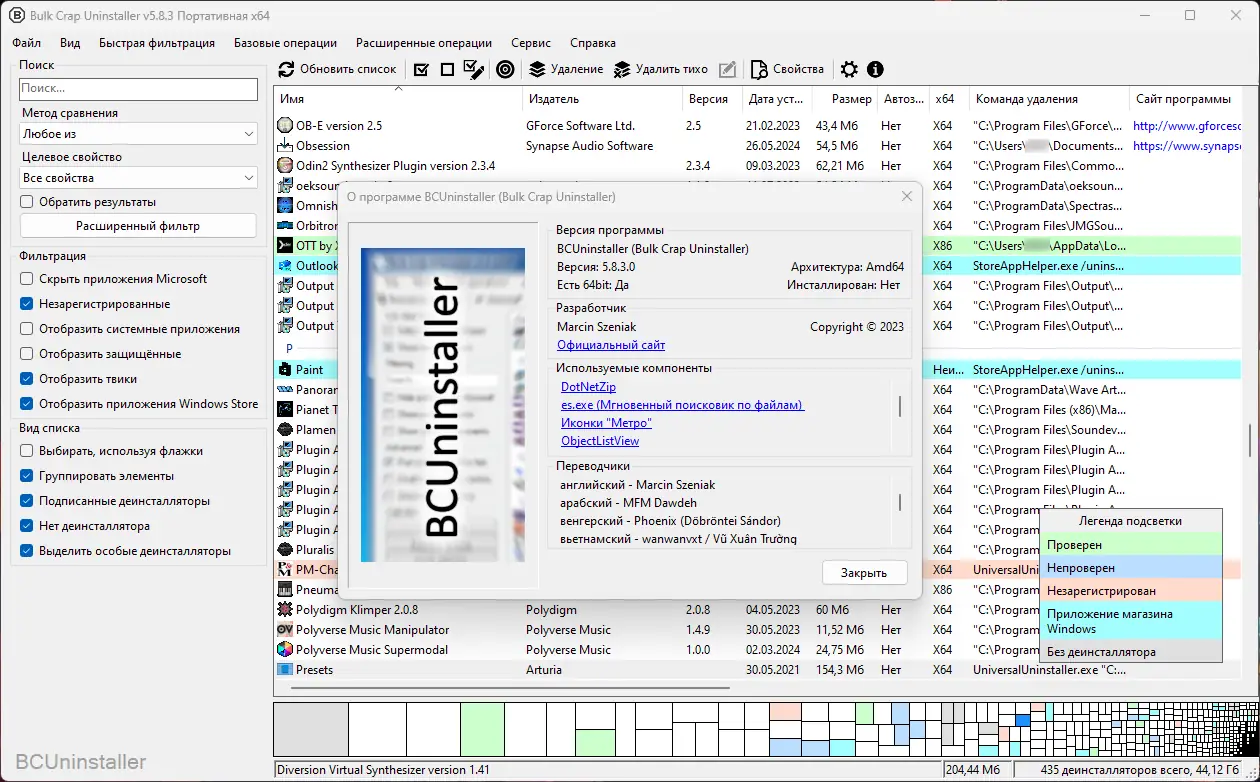The height and width of the screenshot is (782, 1260).
Task: Click the BCUninstaller logo in title bar
Action: point(17,16)
